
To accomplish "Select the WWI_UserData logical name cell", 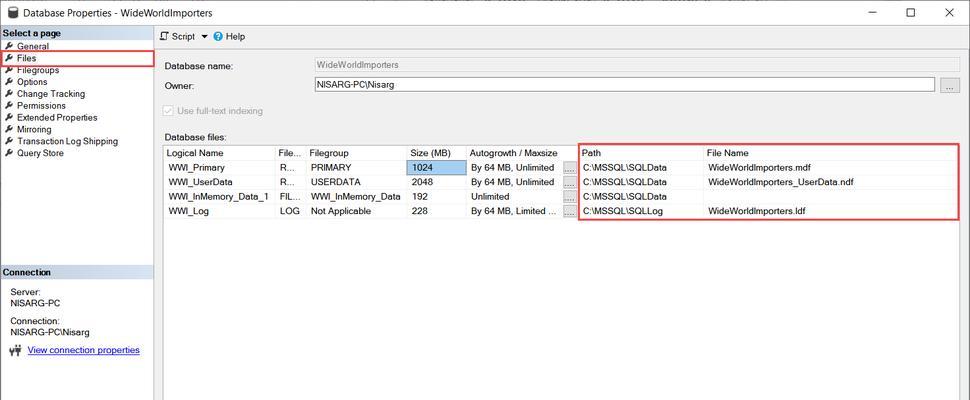I will (220, 182).
